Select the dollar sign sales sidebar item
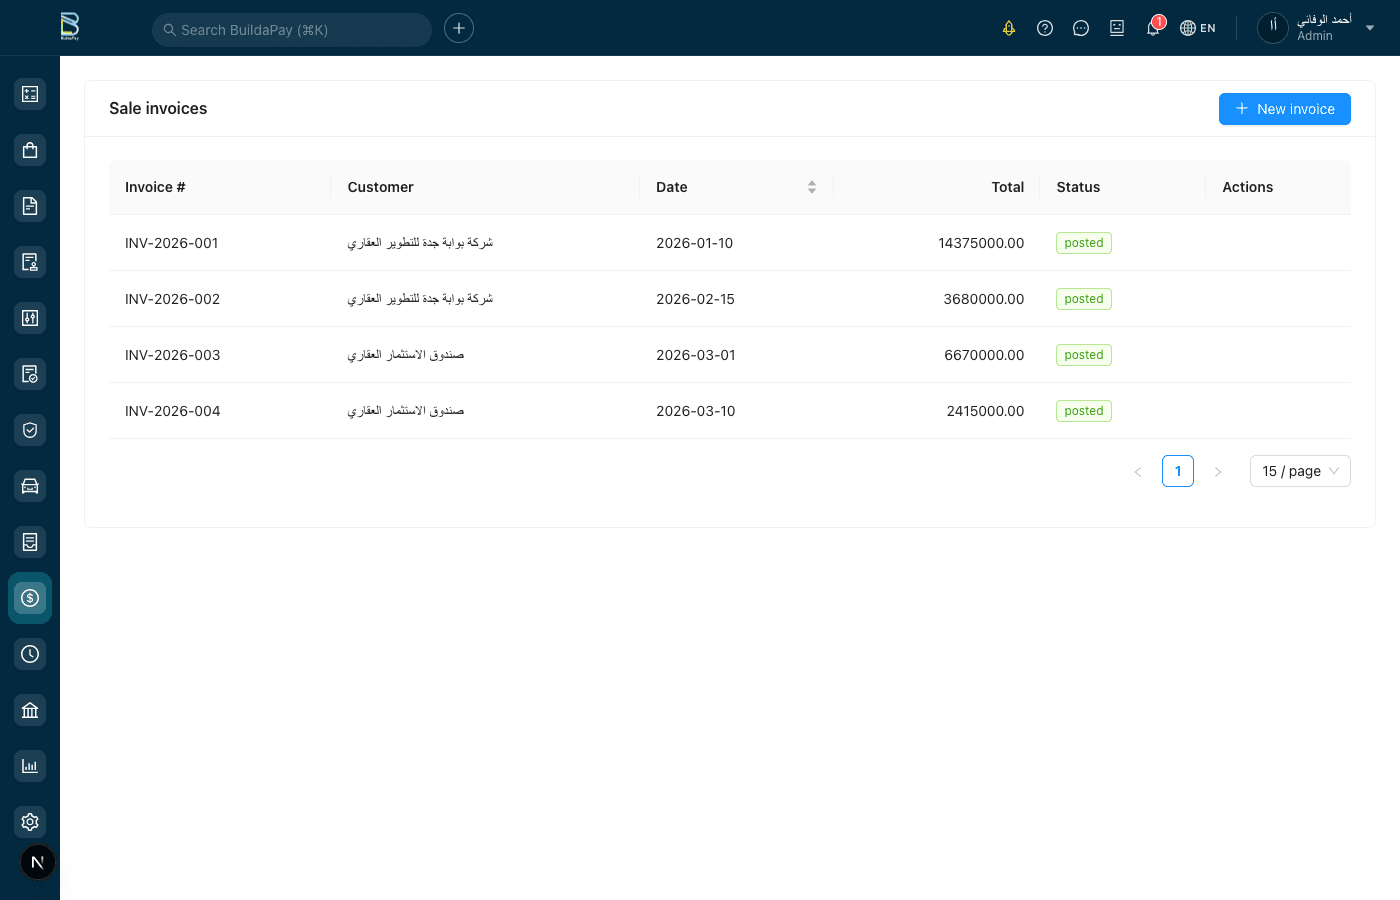1400x900 pixels. click(x=30, y=598)
